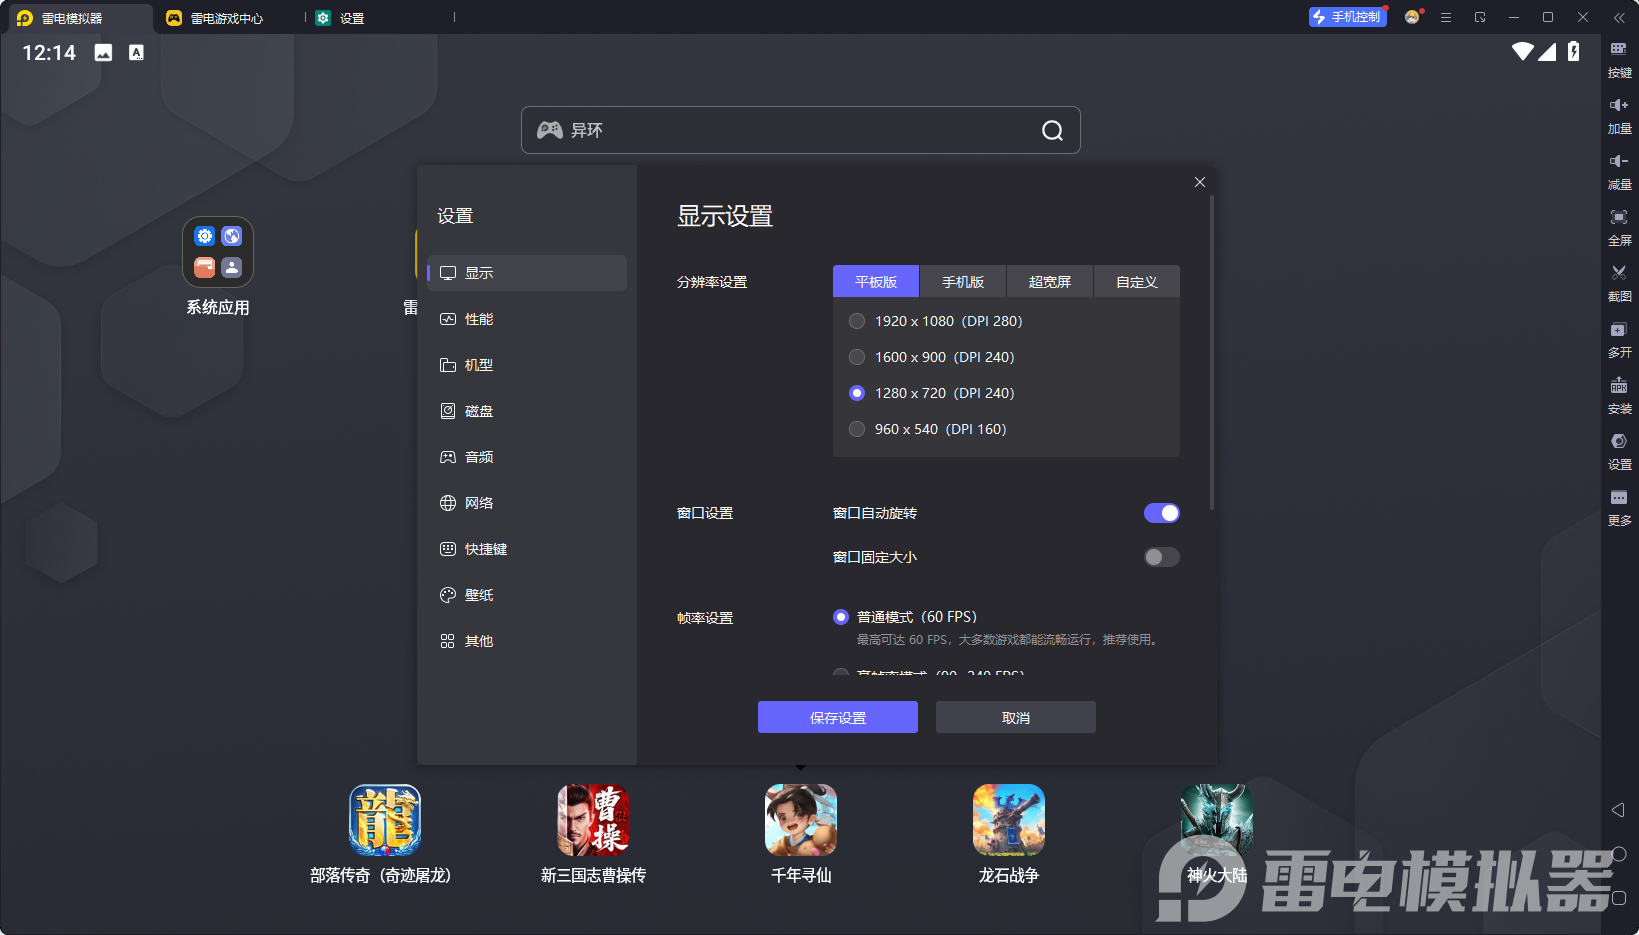
Task: Switch to the 雷电游戏中心 tab
Action: [229, 18]
